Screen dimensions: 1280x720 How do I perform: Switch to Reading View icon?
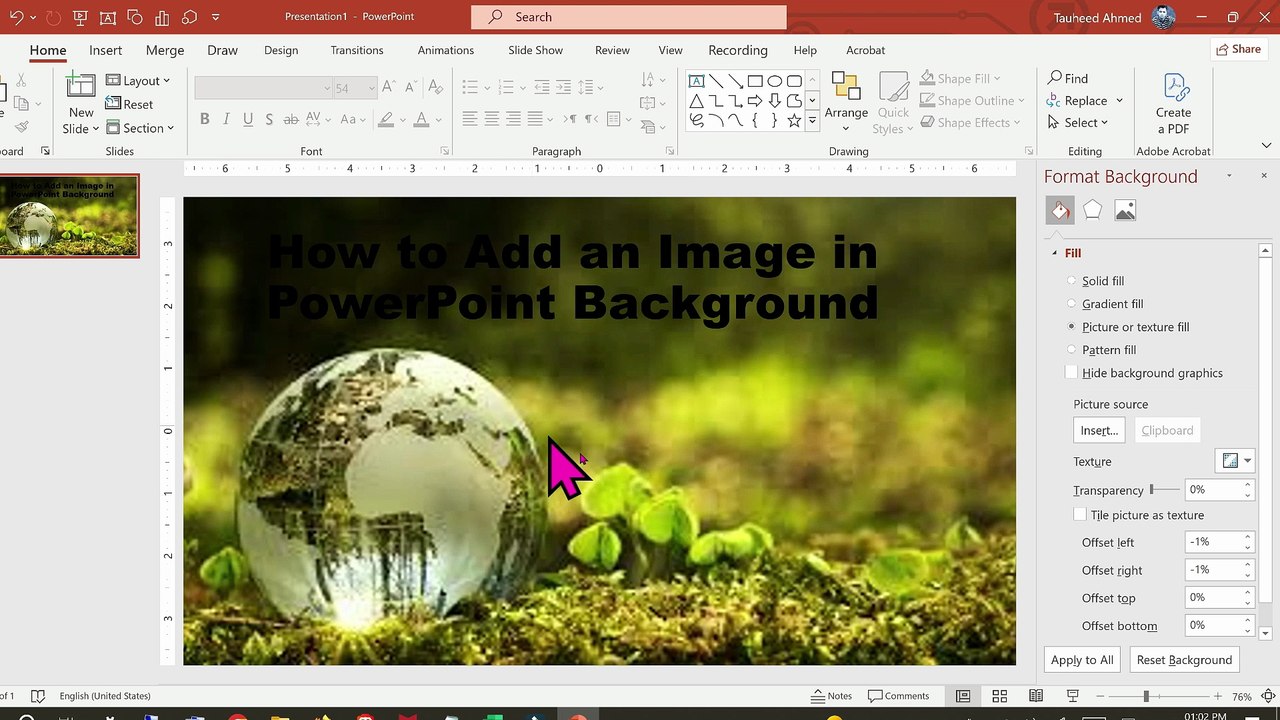(1036, 696)
